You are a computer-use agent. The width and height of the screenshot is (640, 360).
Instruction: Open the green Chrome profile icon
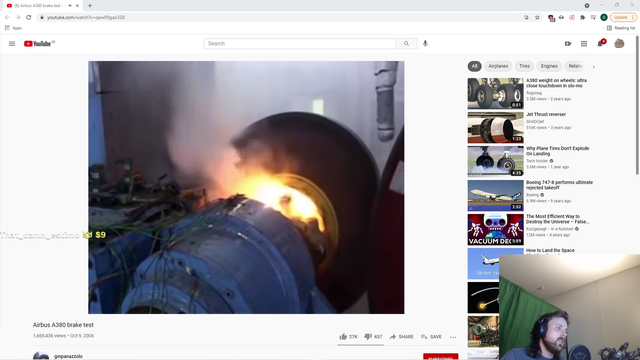[604, 17]
